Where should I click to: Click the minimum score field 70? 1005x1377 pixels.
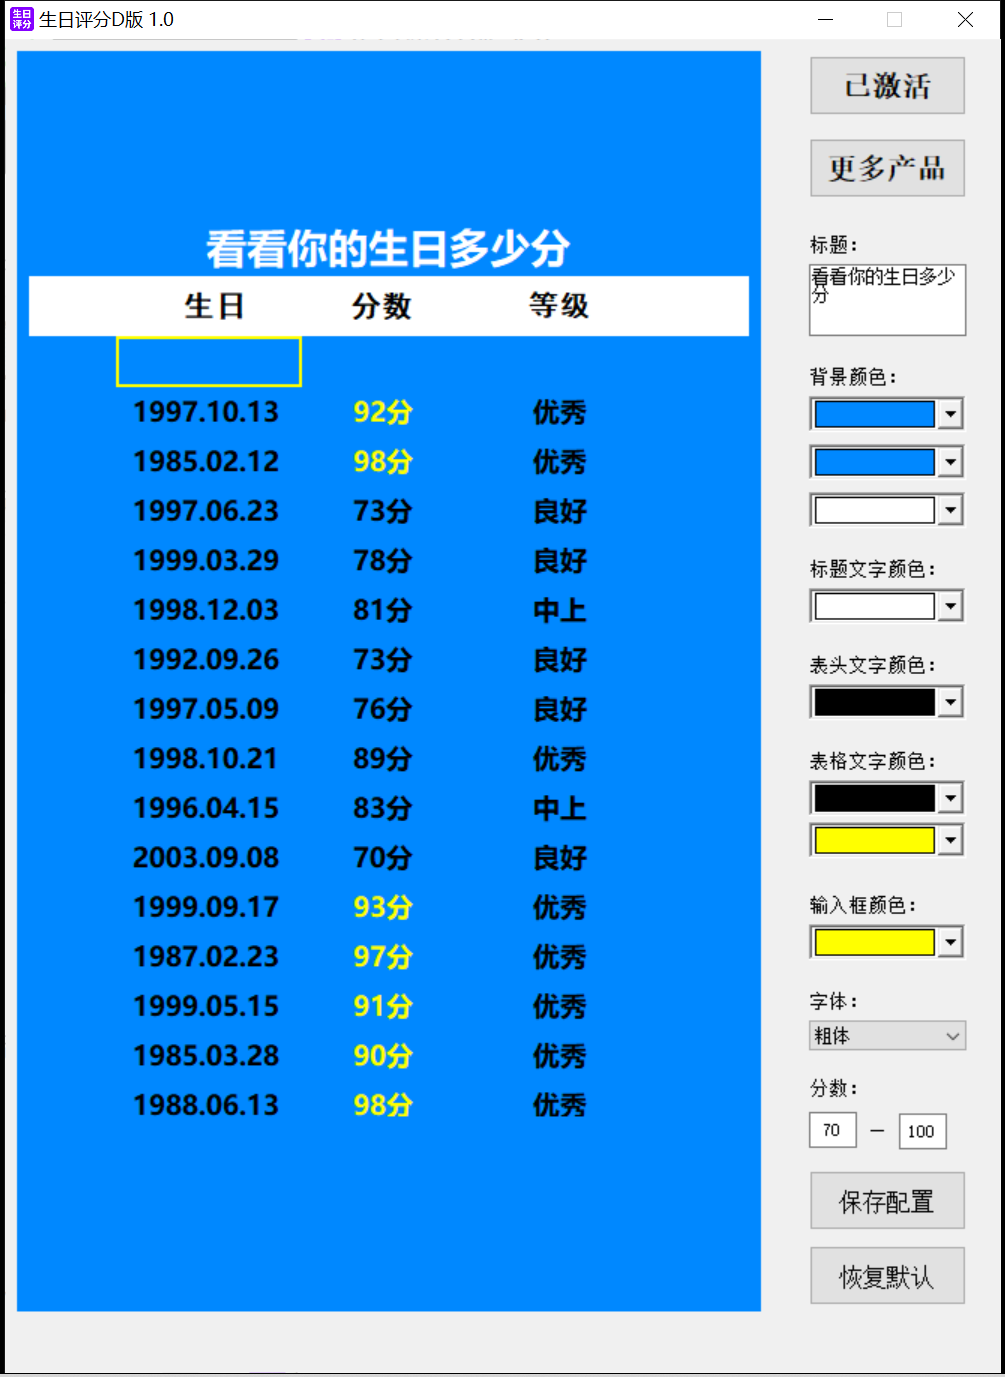pos(832,1130)
